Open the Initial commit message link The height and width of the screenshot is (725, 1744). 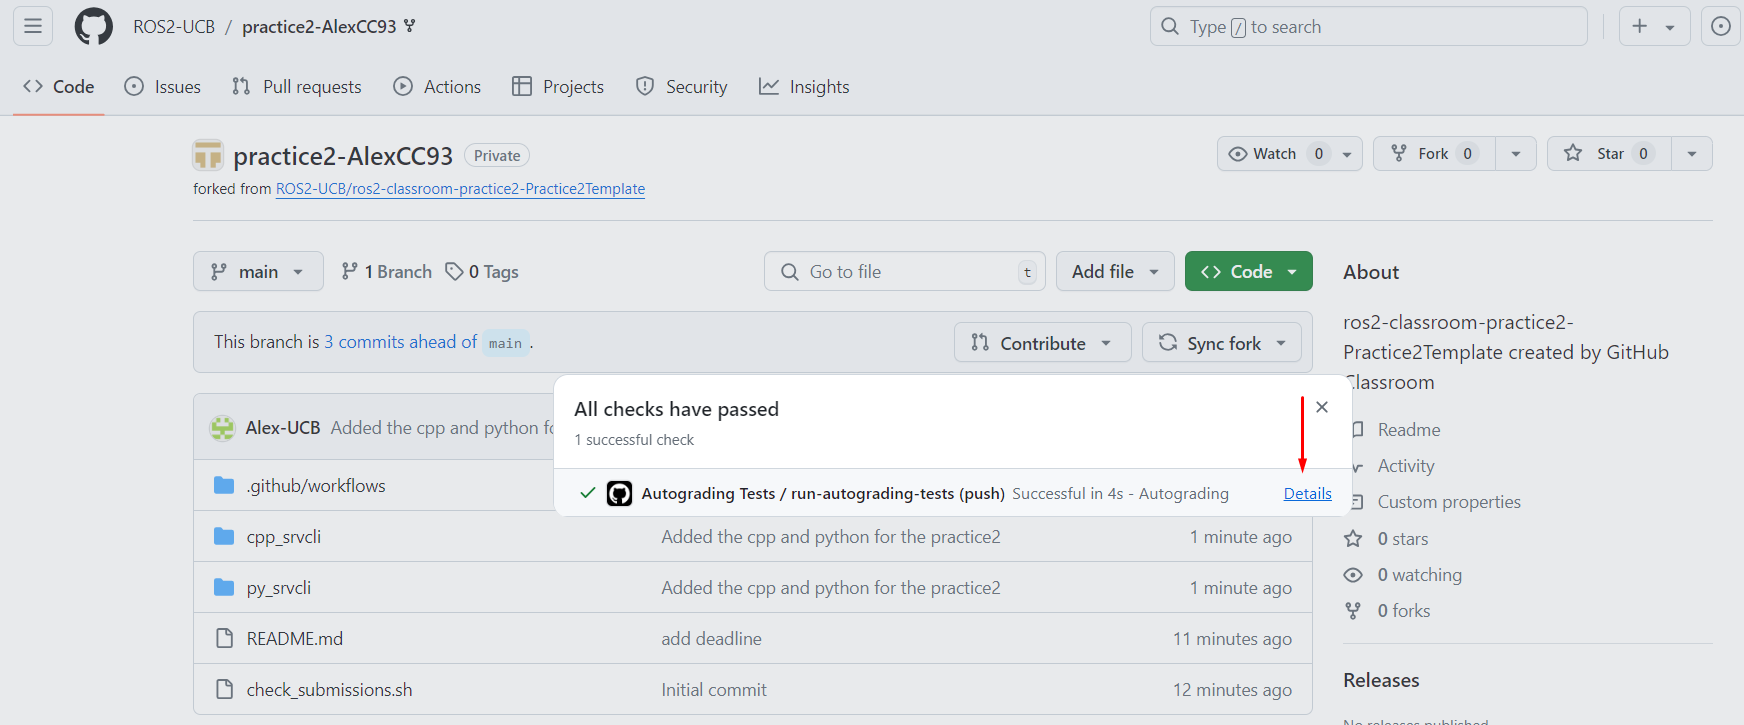point(714,689)
